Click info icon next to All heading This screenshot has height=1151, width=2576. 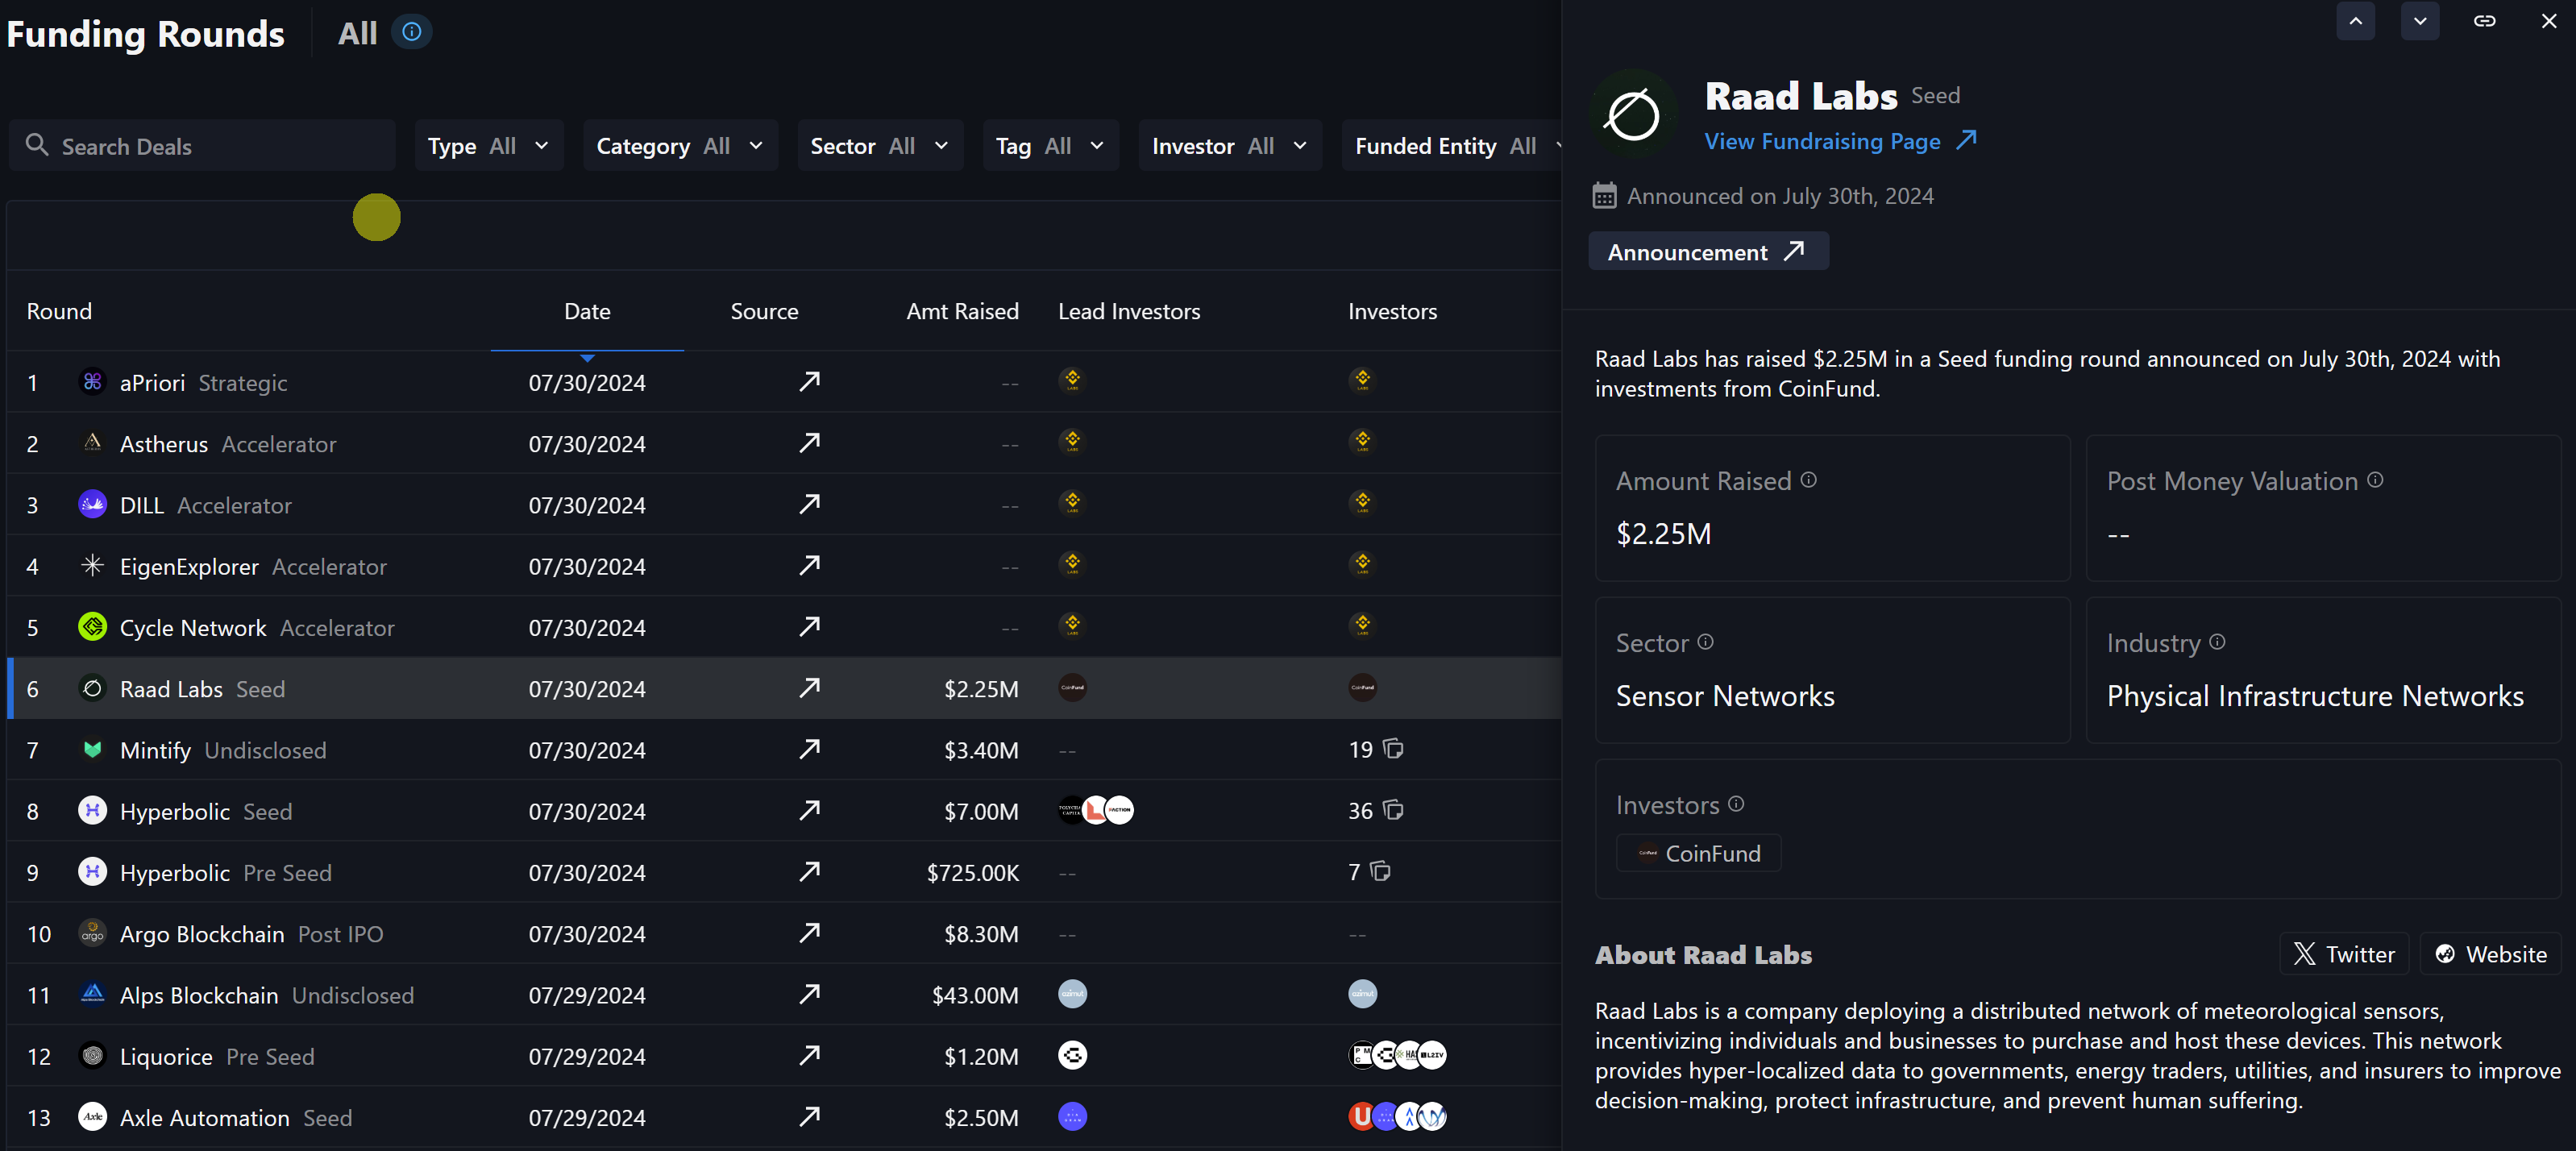[411, 32]
